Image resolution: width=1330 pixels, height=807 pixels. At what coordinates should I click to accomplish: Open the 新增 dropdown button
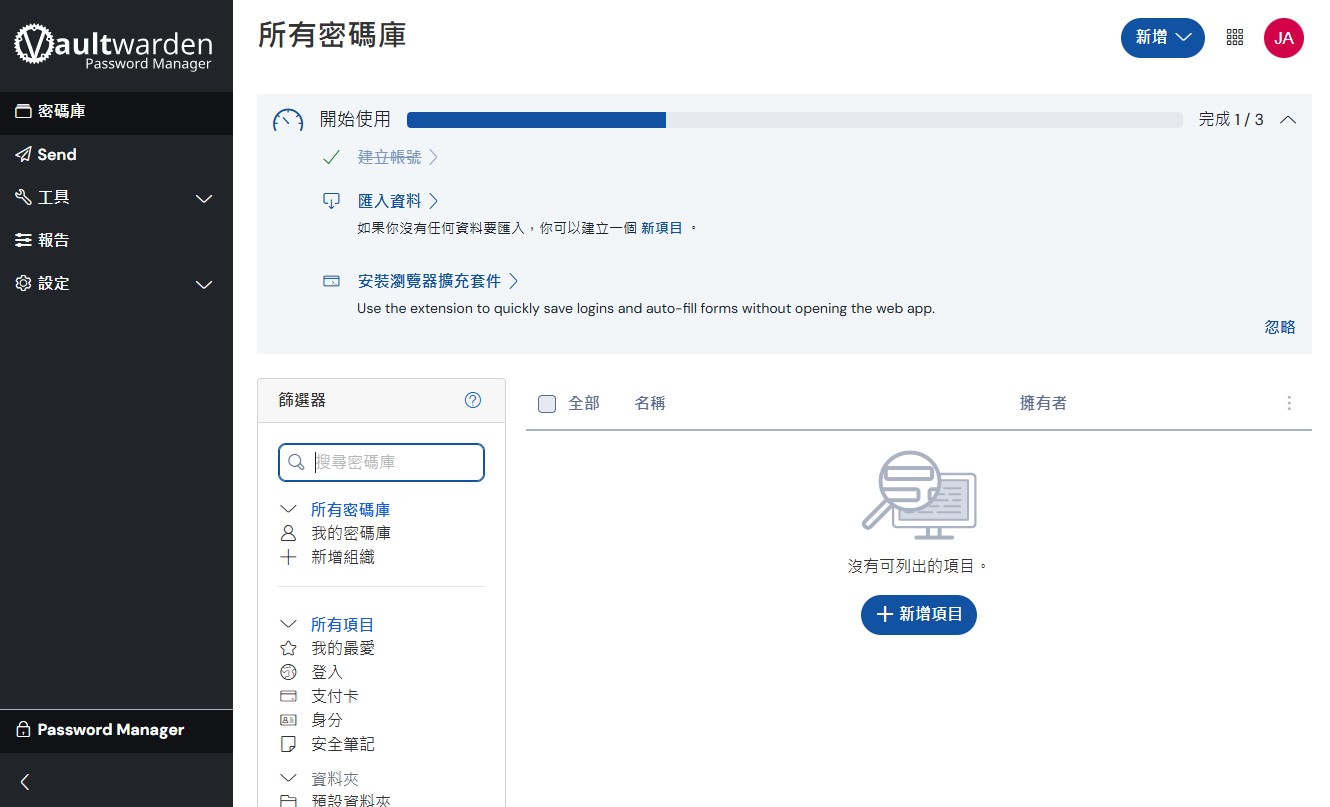tap(1162, 38)
